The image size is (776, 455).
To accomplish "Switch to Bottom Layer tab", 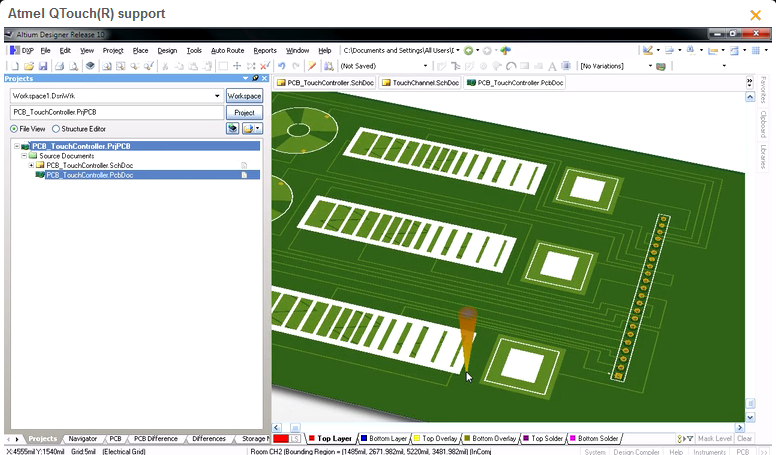I will point(383,439).
